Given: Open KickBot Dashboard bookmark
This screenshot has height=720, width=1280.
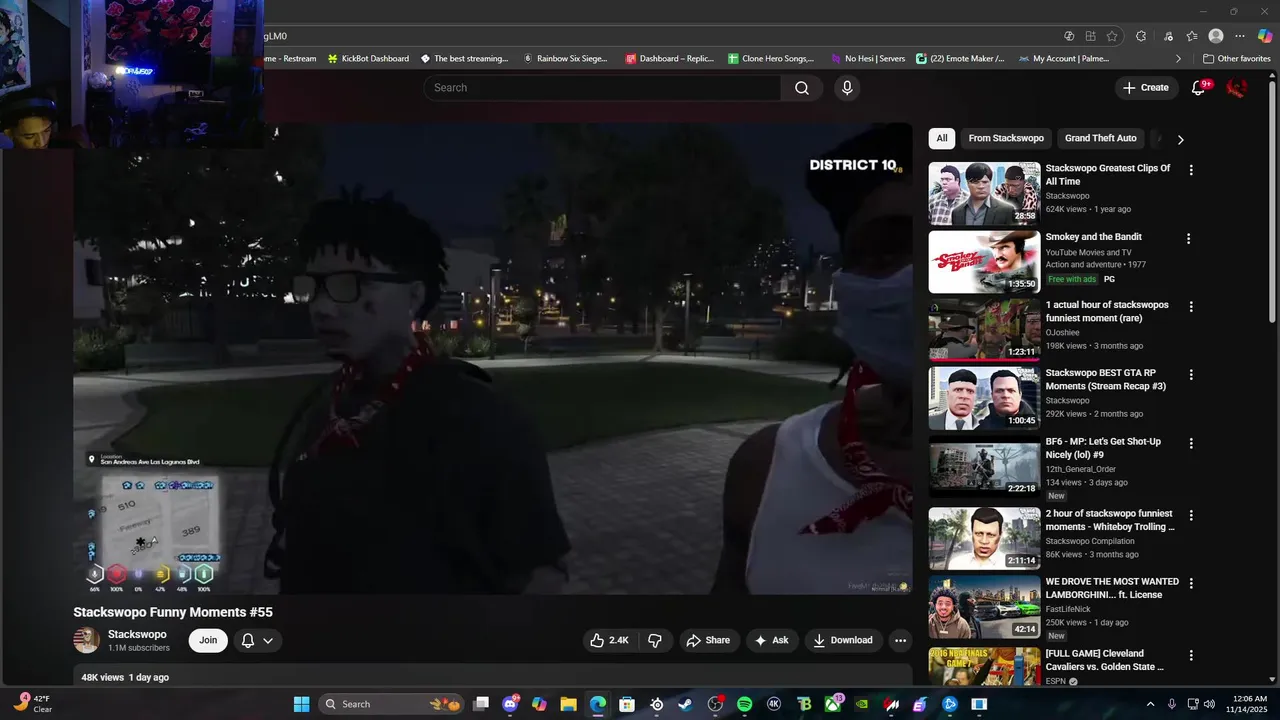Looking at the screenshot, I should [x=368, y=59].
